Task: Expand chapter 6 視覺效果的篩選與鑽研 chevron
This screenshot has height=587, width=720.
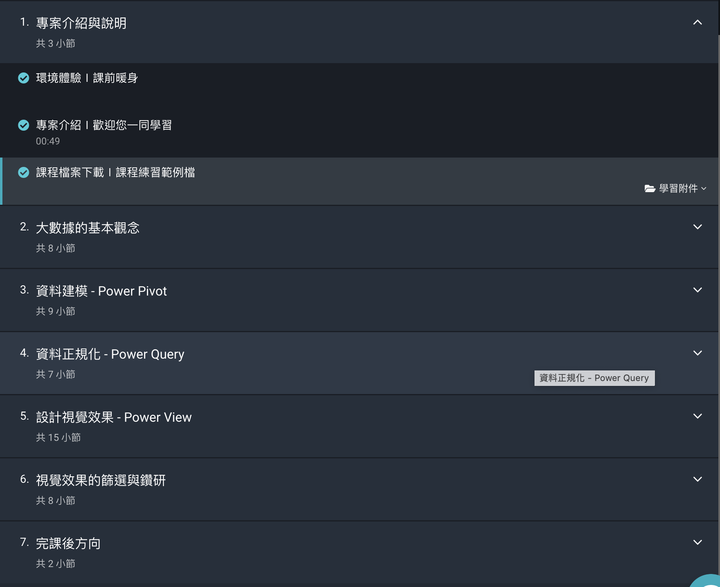Action: click(697, 479)
